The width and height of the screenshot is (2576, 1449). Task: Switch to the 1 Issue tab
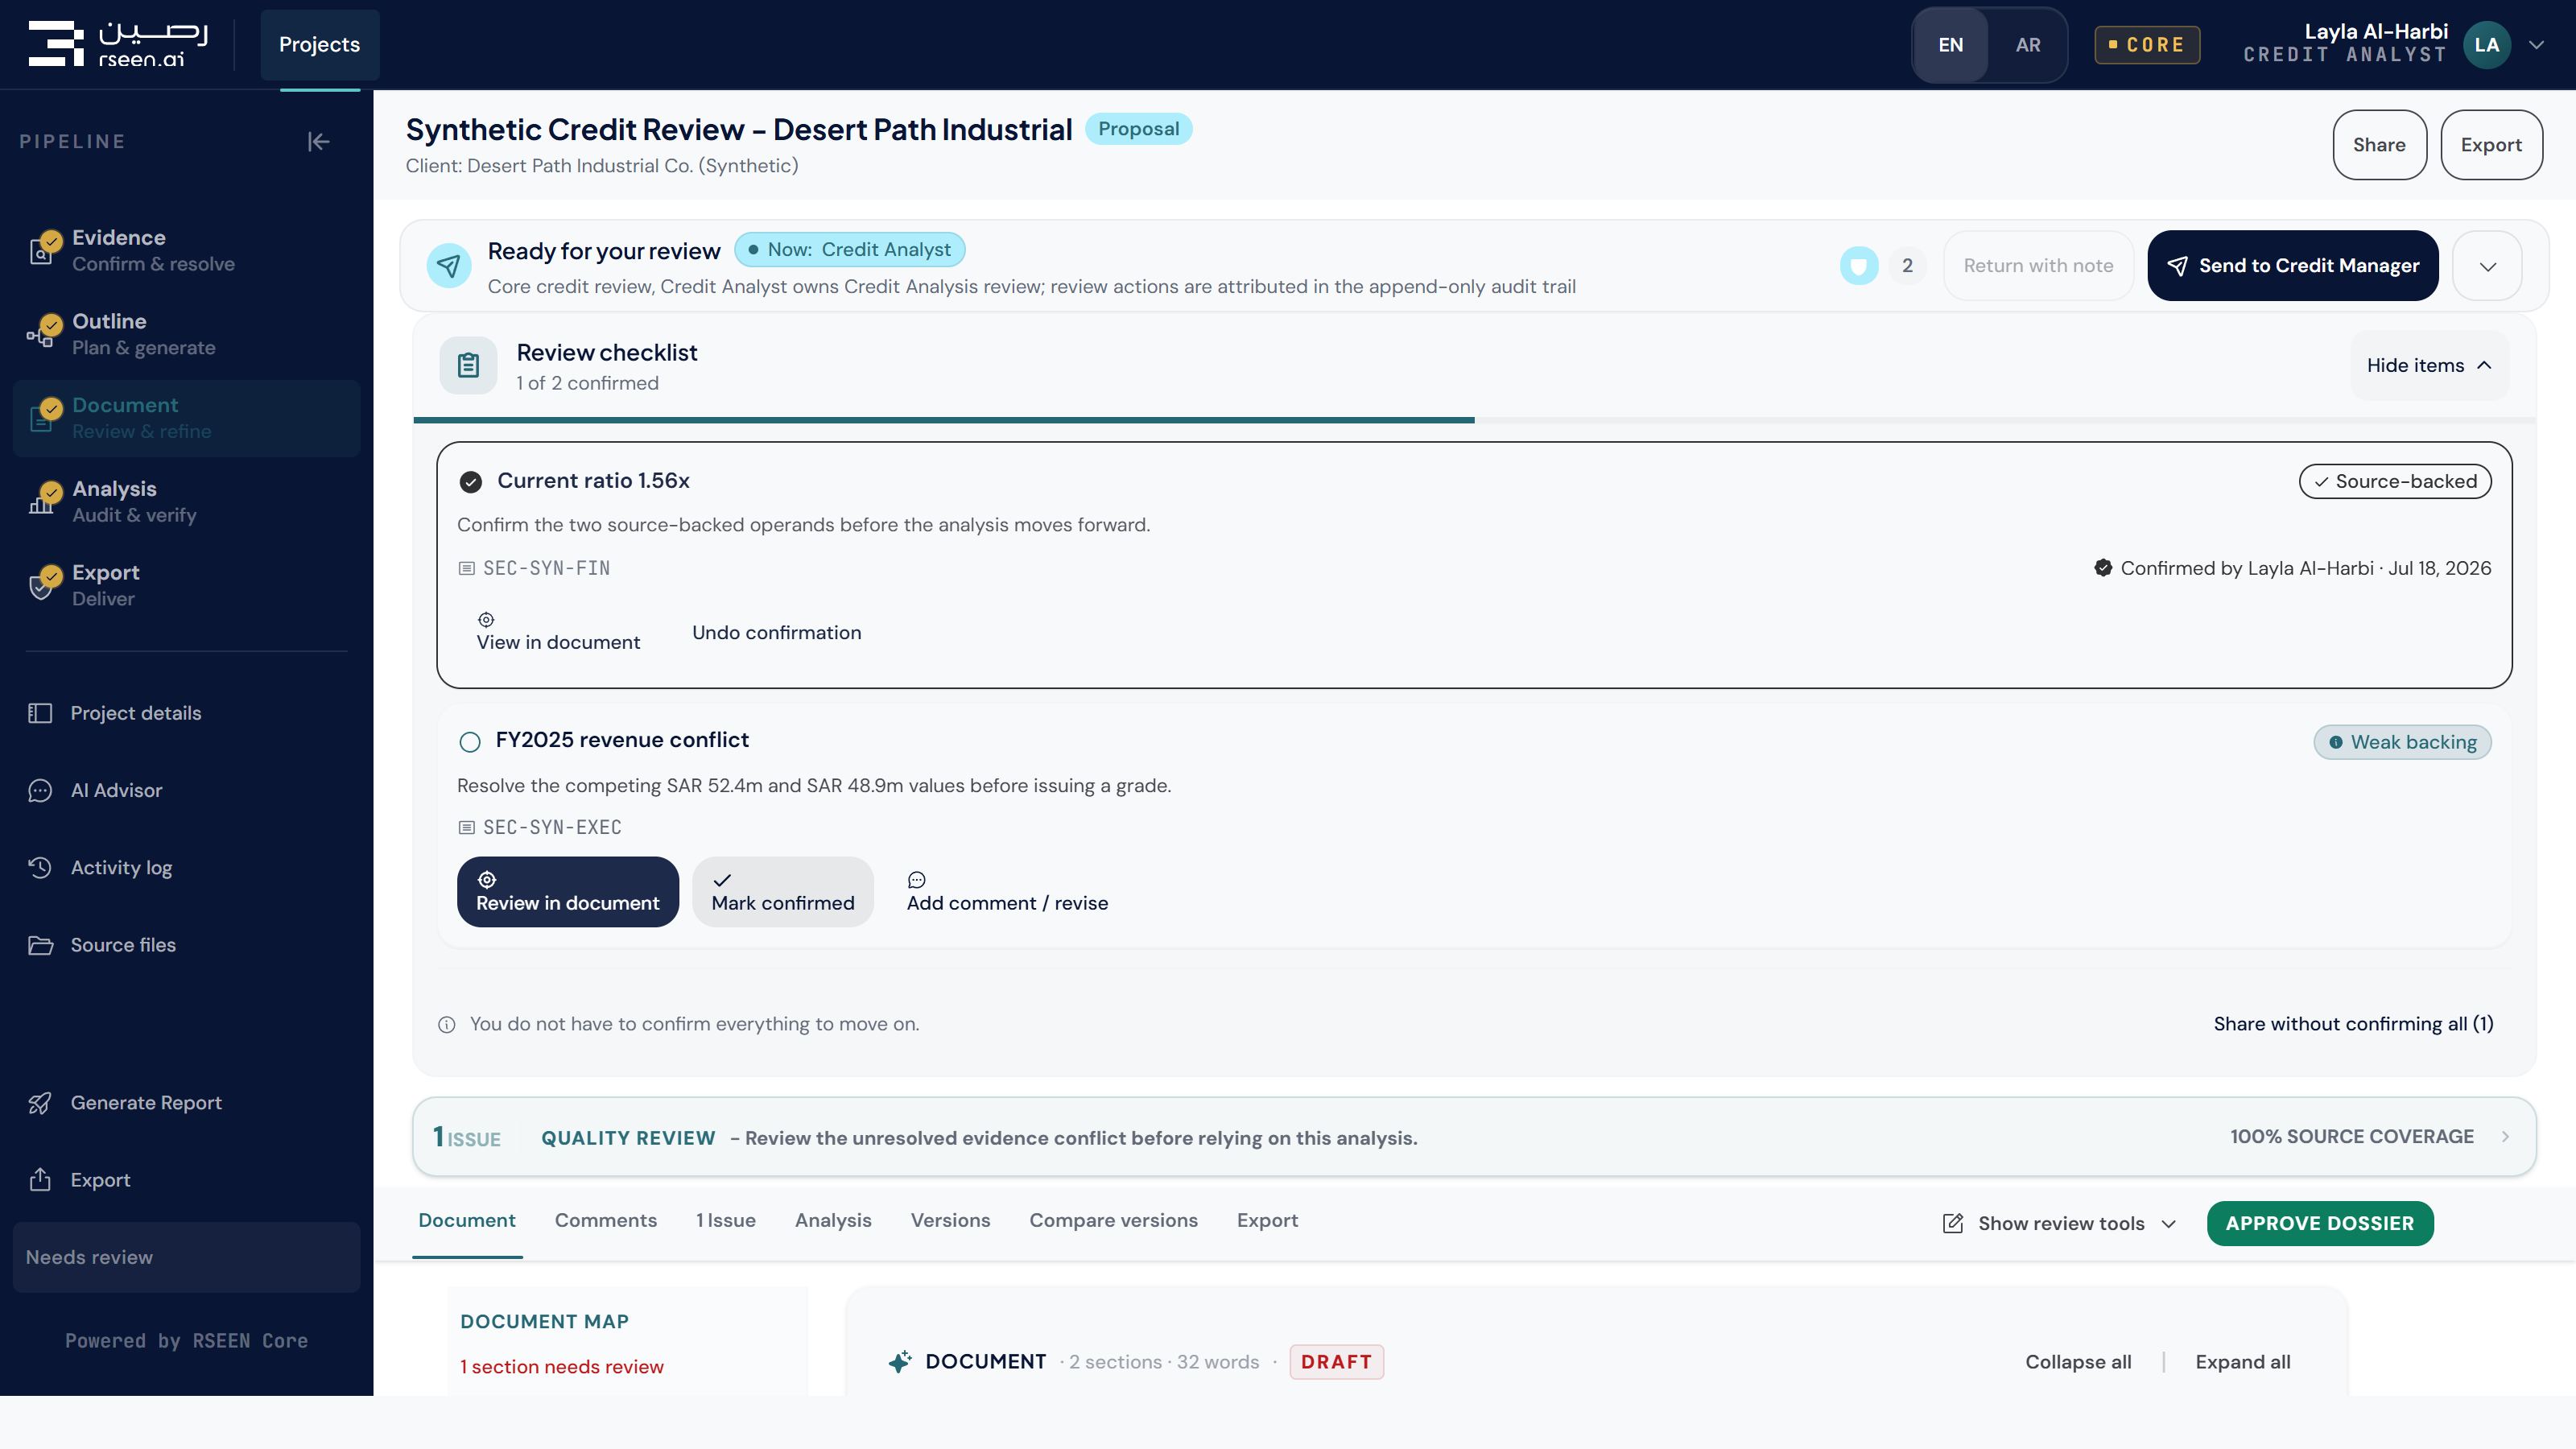pos(725,1220)
